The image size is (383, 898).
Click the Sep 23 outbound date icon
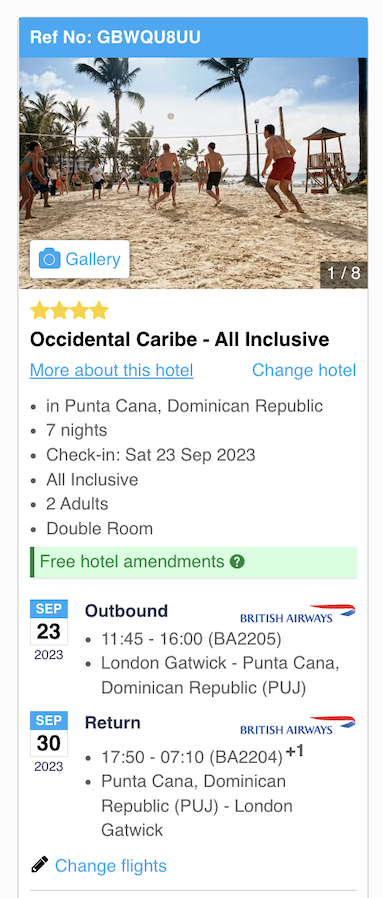[49, 630]
